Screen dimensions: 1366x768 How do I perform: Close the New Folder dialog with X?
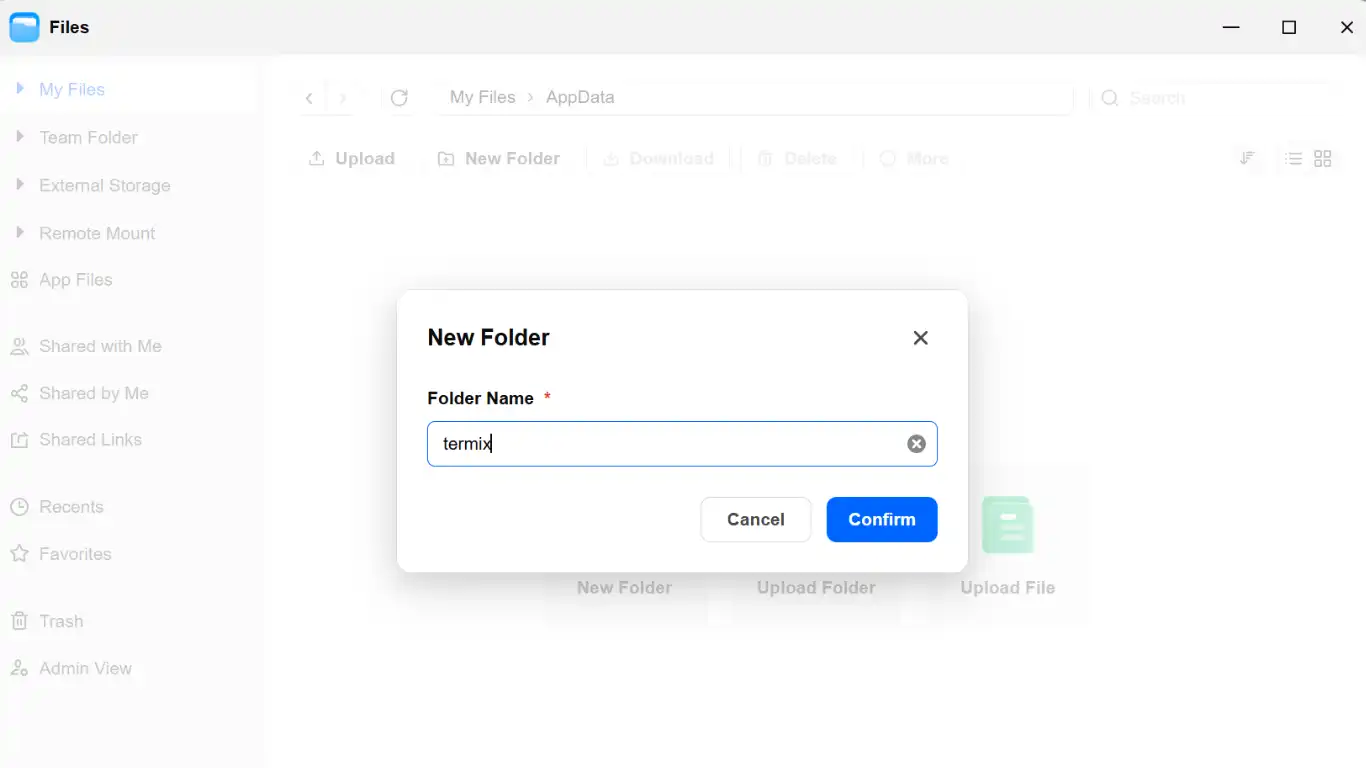pos(921,338)
